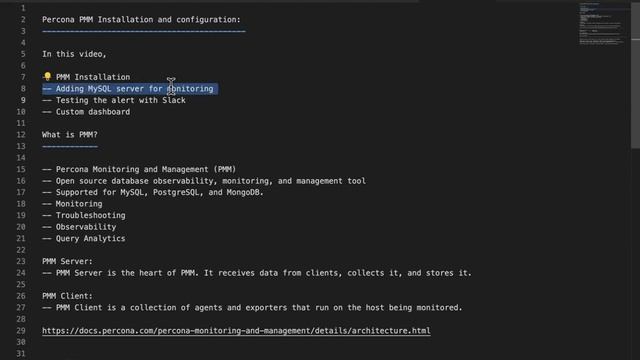The image size is (640, 360).
Task: Click line number 2 in gutter
Action: coord(23,20)
